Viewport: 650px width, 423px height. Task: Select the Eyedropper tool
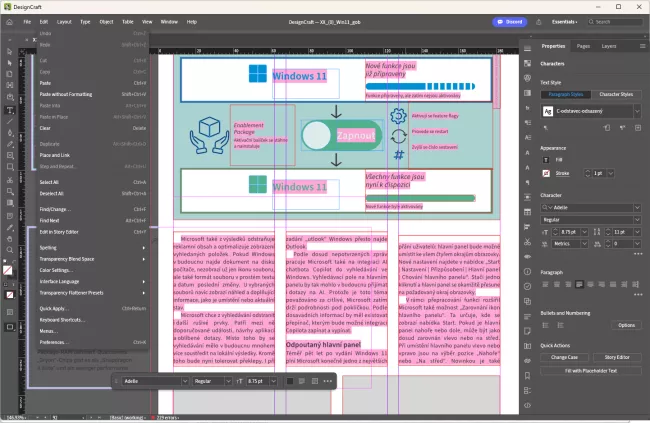[x=10, y=228]
